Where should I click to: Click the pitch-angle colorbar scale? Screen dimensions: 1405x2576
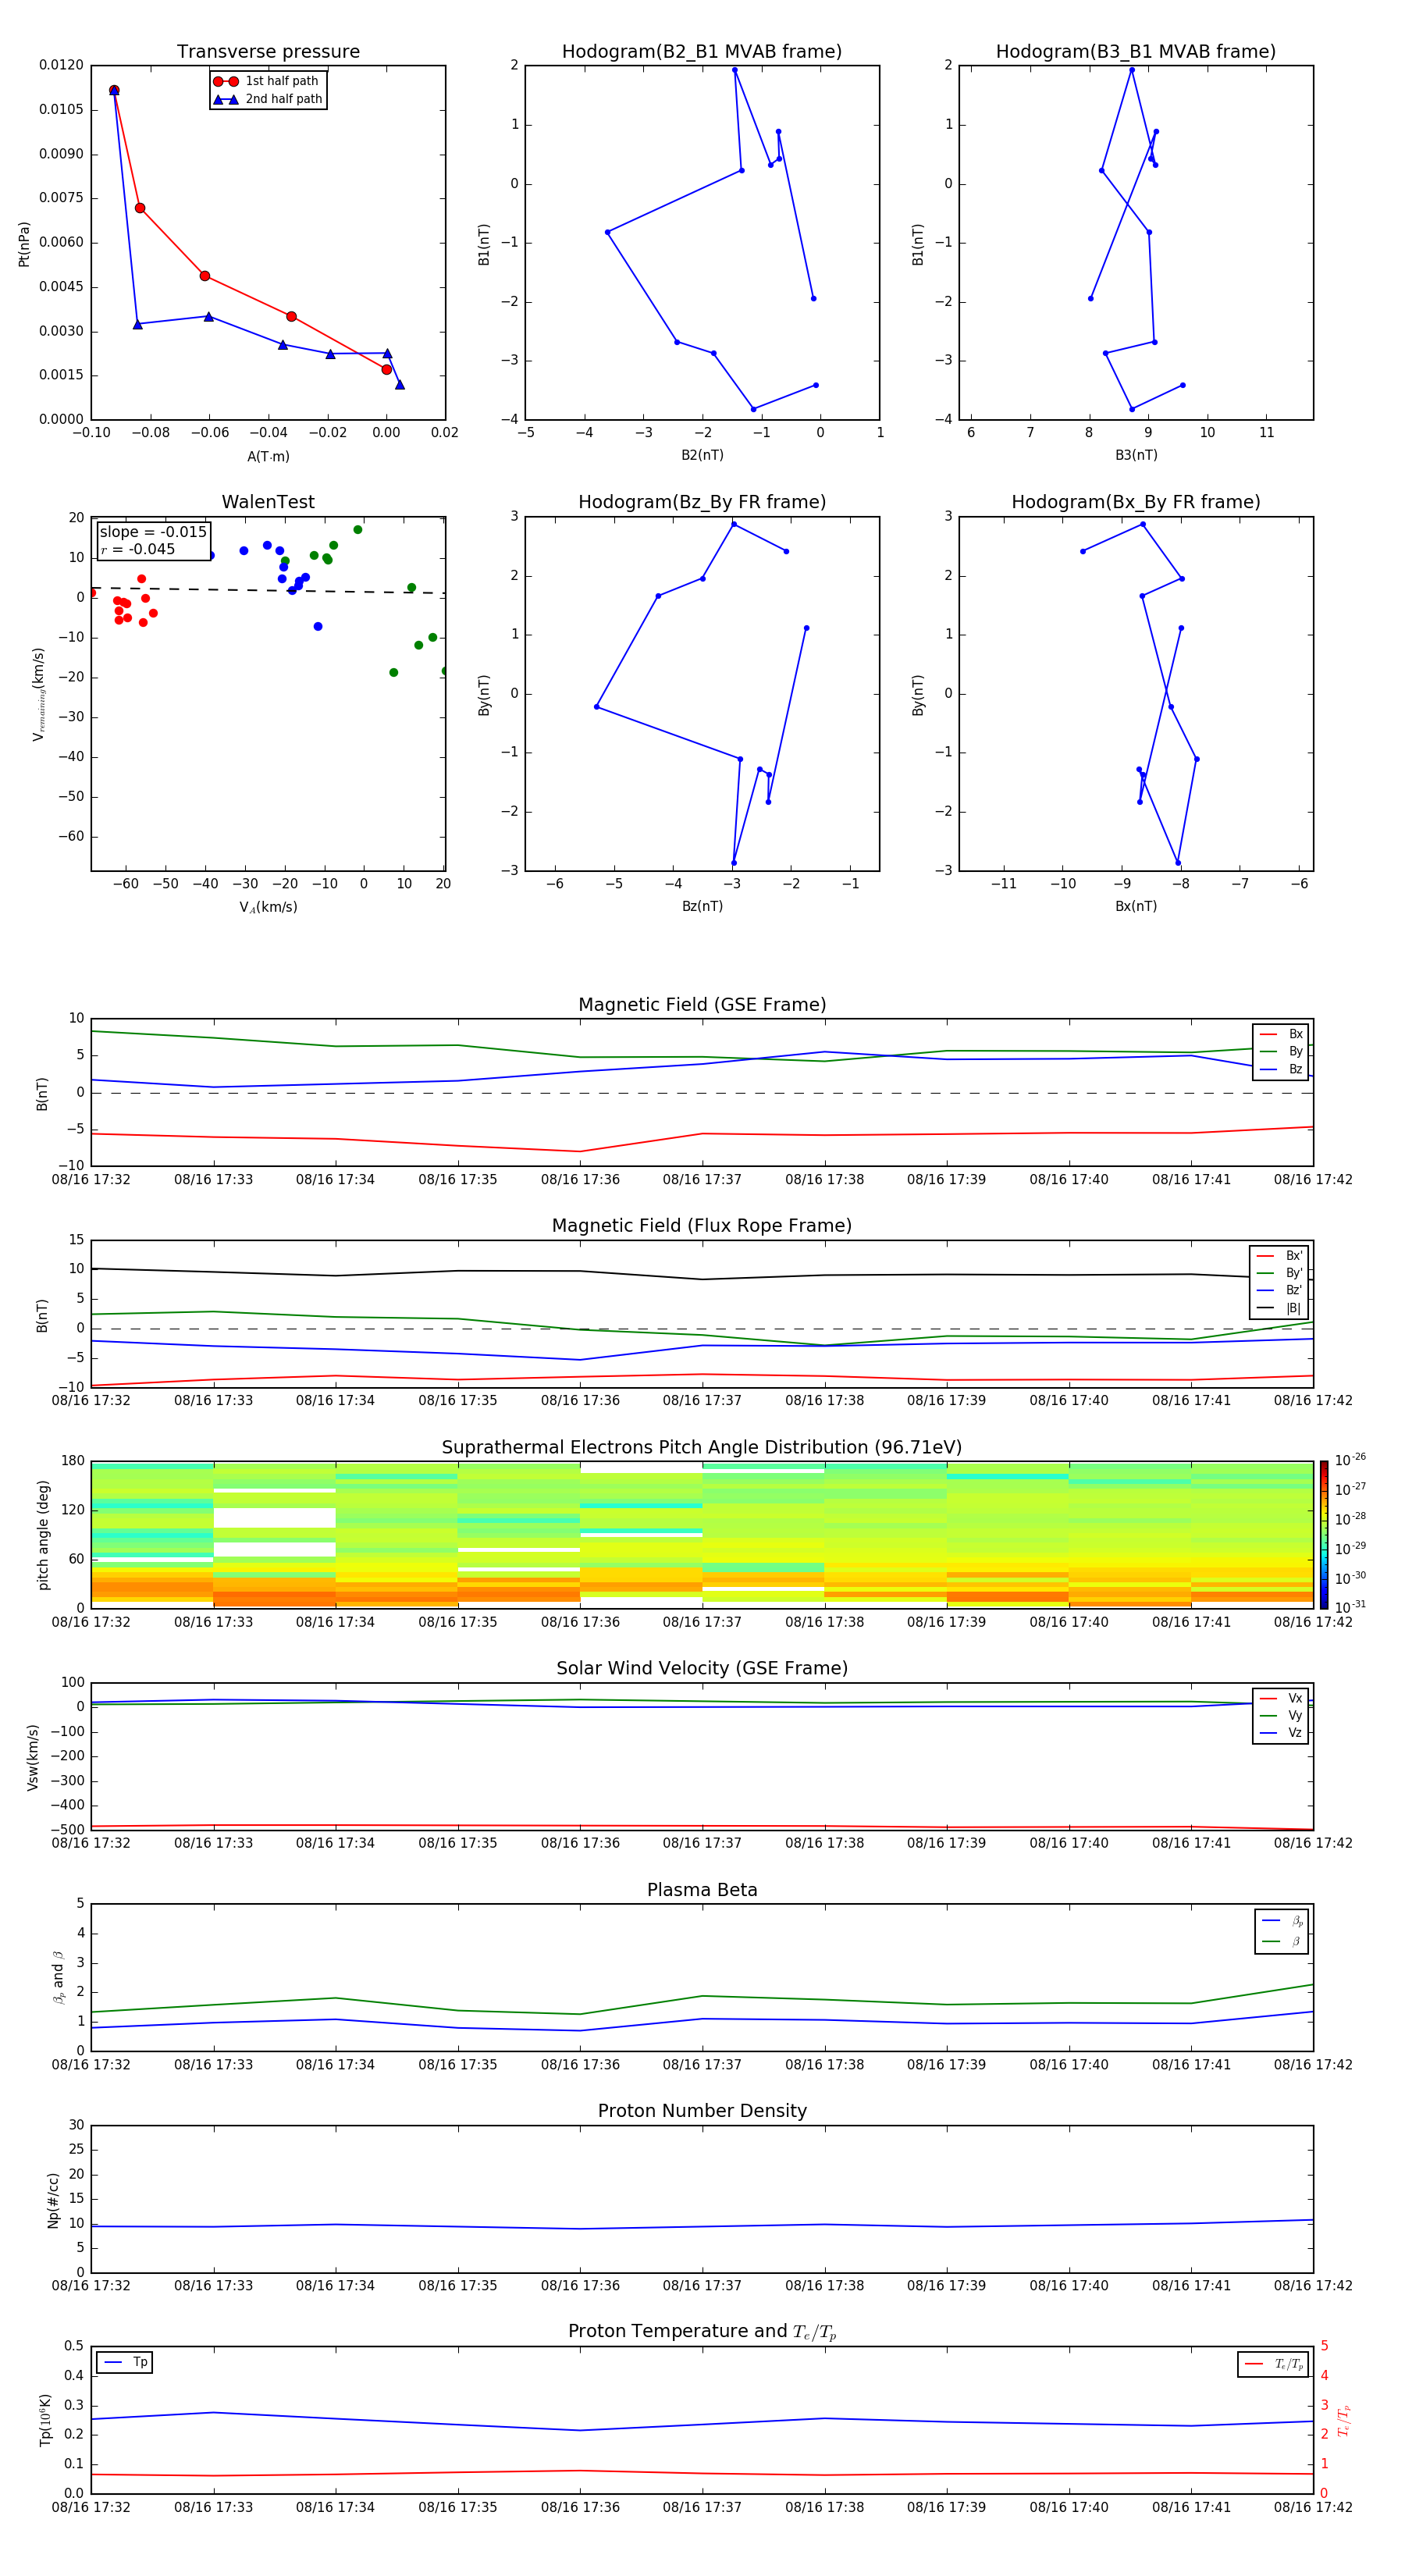(x=1324, y=1535)
